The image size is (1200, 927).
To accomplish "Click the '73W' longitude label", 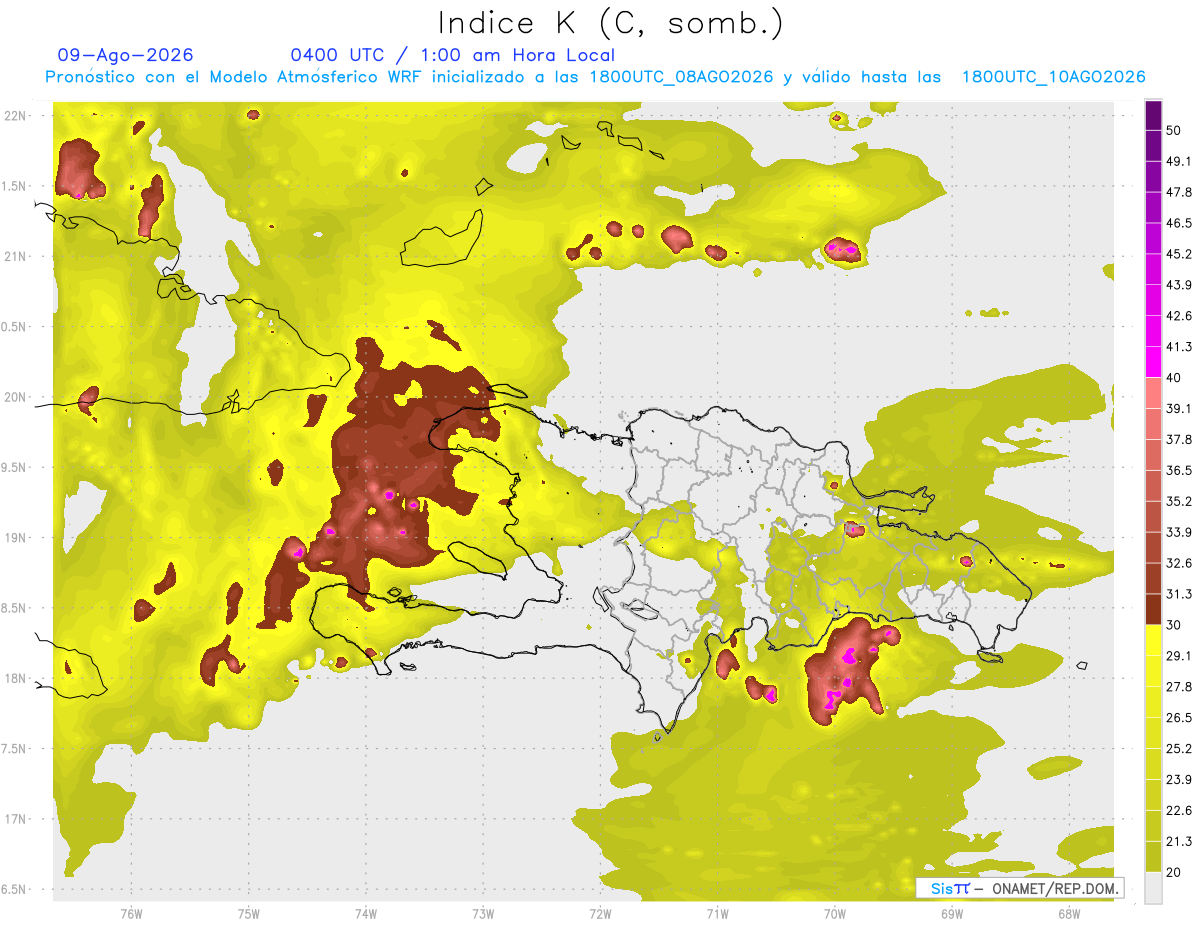I will pyautogui.click(x=483, y=914).
